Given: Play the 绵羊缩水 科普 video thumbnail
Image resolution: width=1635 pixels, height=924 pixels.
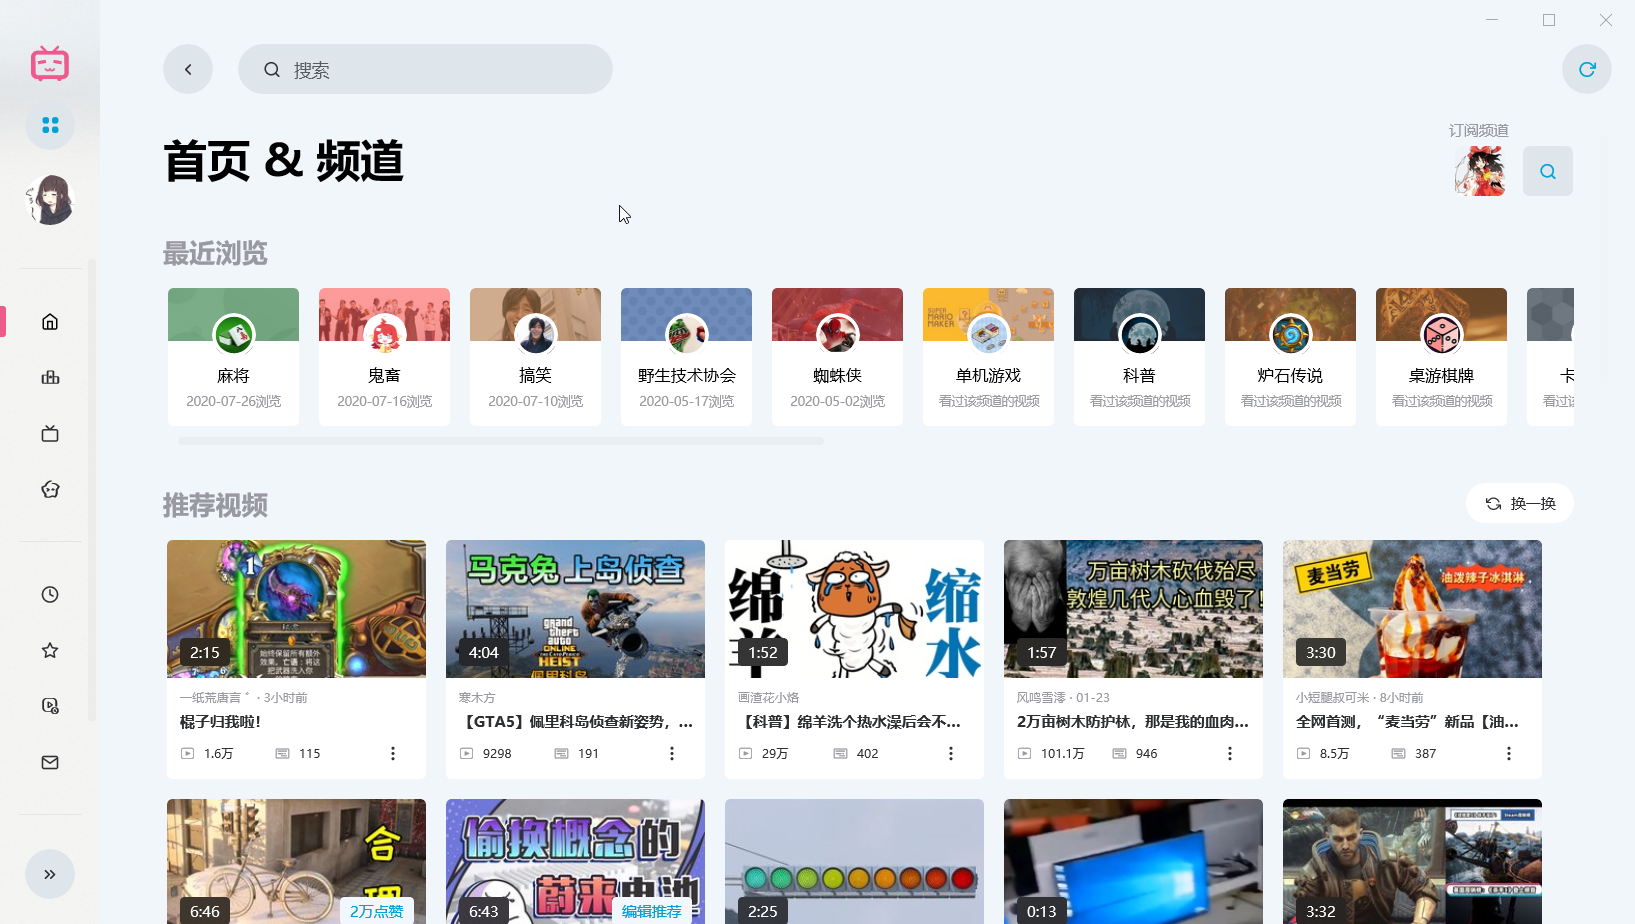Looking at the screenshot, I should pyautogui.click(x=854, y=609).
